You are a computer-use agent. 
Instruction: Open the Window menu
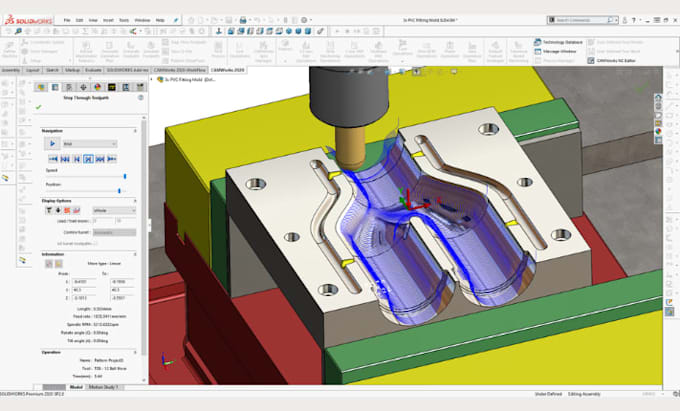[142, 20]
